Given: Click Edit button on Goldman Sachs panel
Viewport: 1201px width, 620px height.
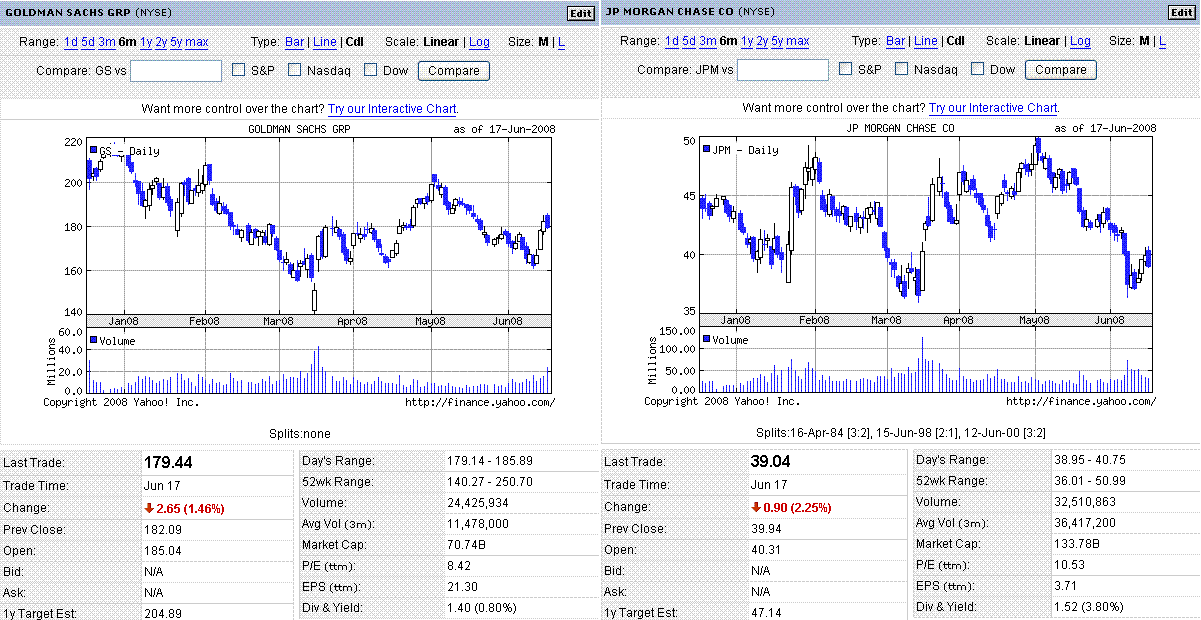Looking at the screenshot, I should pyautogui.click(x=580, y=13).
